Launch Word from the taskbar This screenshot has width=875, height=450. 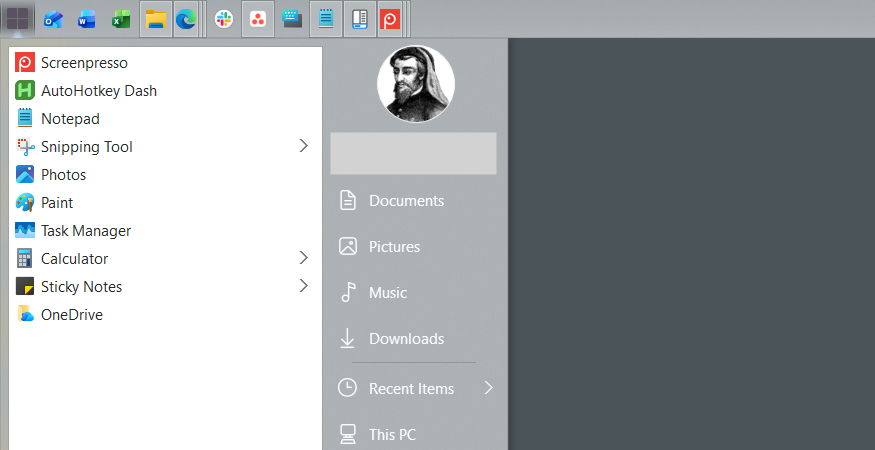coord(87,20)
